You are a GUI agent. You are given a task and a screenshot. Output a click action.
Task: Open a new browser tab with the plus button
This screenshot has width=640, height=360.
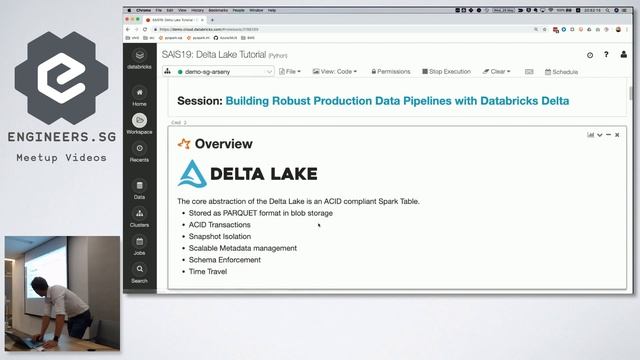[x=212, y=20]
